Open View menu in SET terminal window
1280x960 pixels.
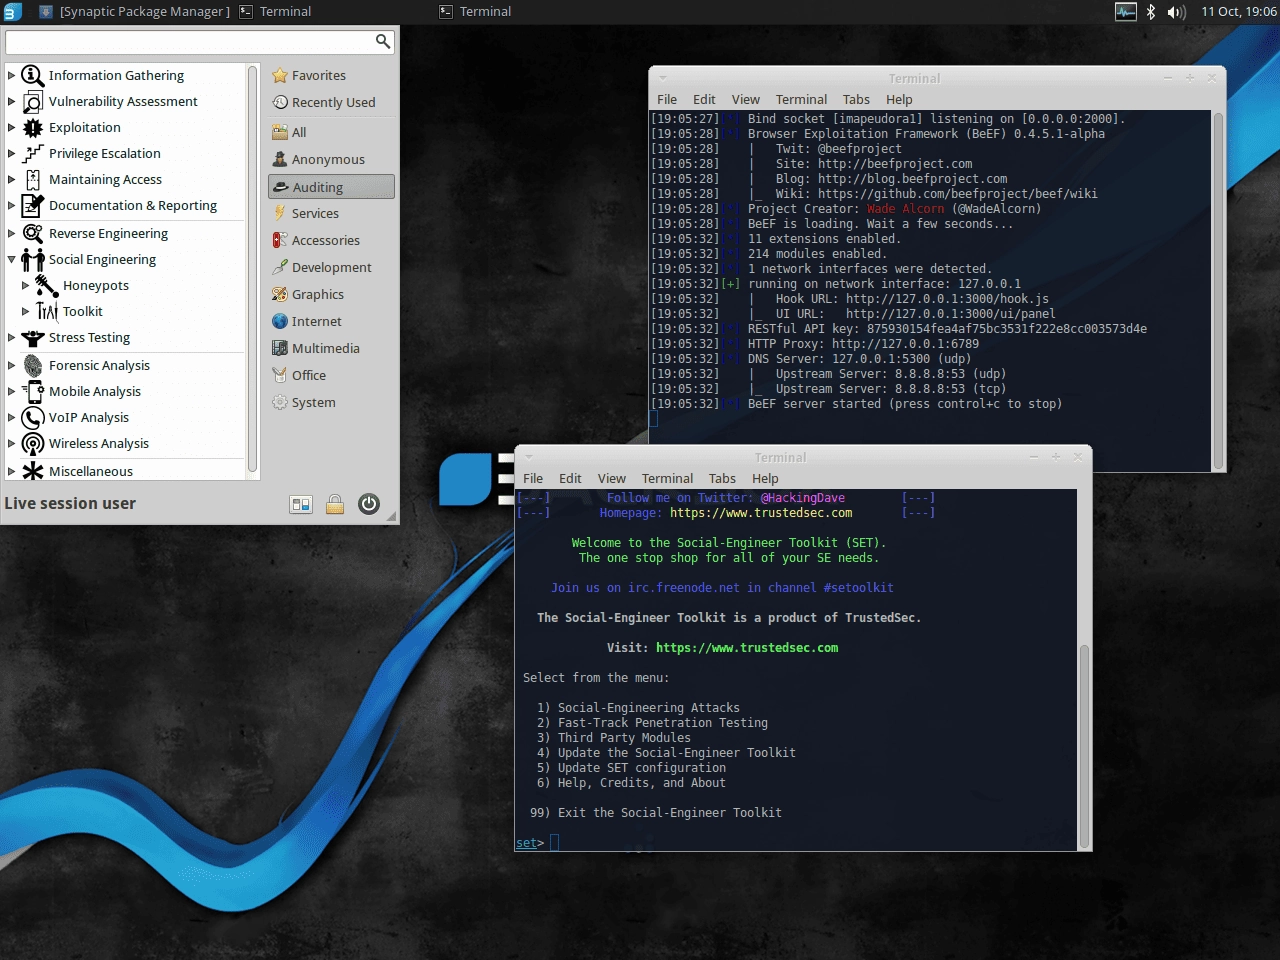pyautogui.click(x=612, y=478)
